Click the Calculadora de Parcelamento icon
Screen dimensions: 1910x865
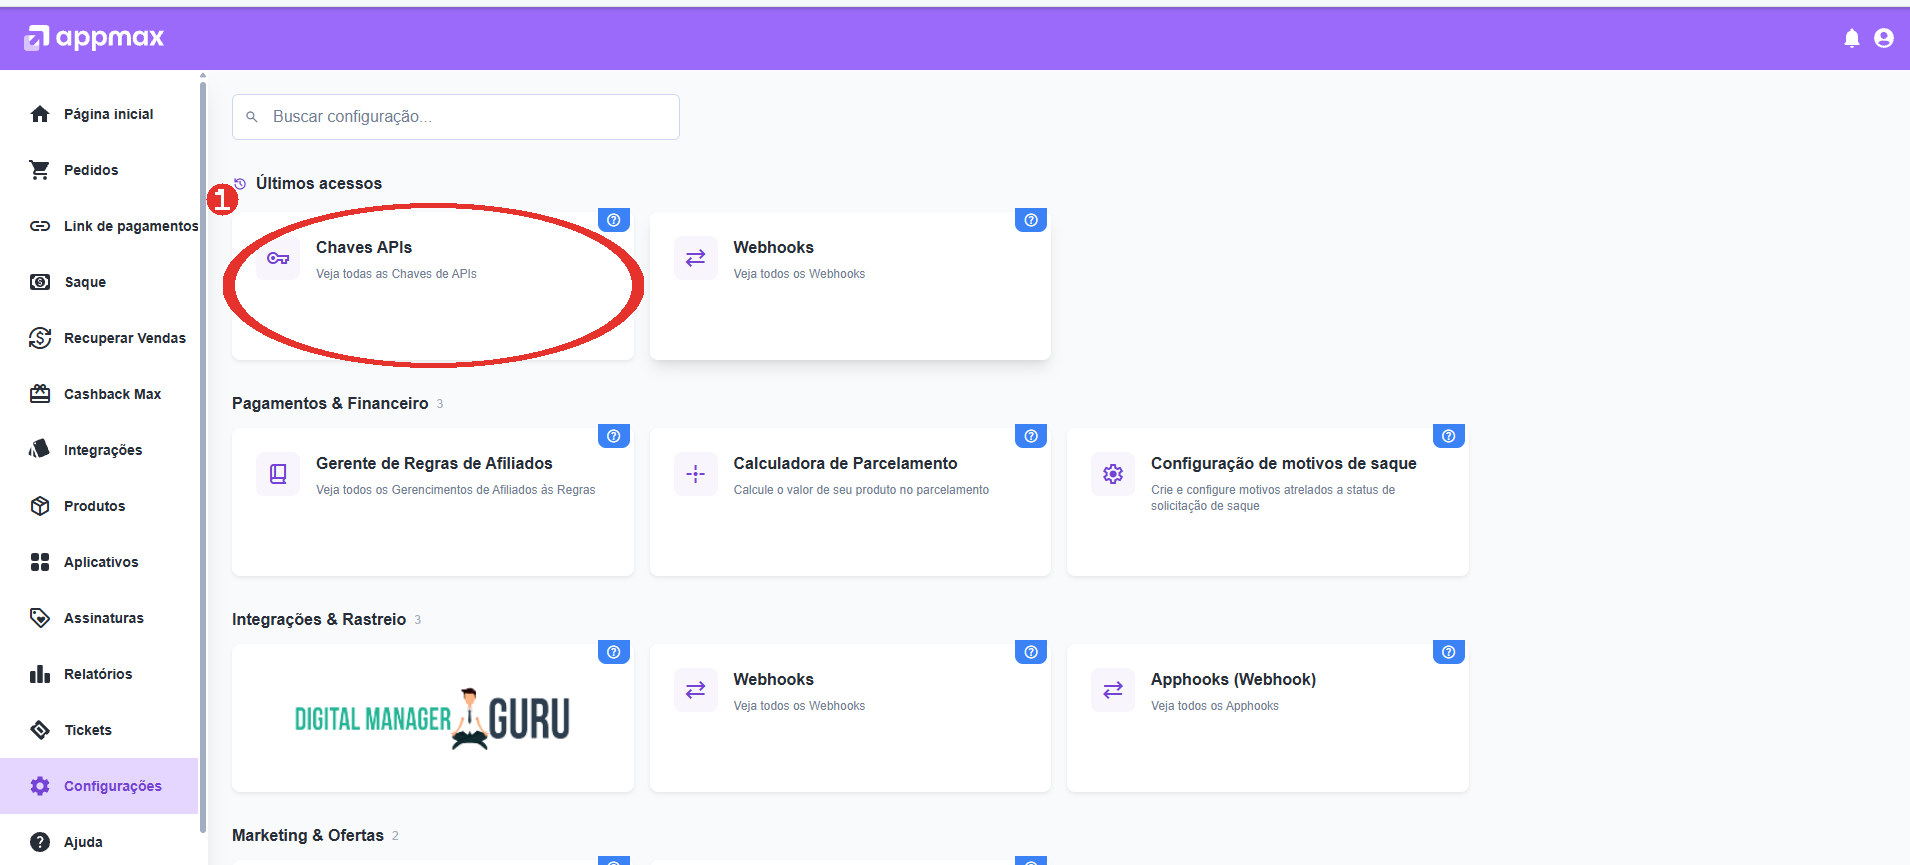click(x=696, y=474)
